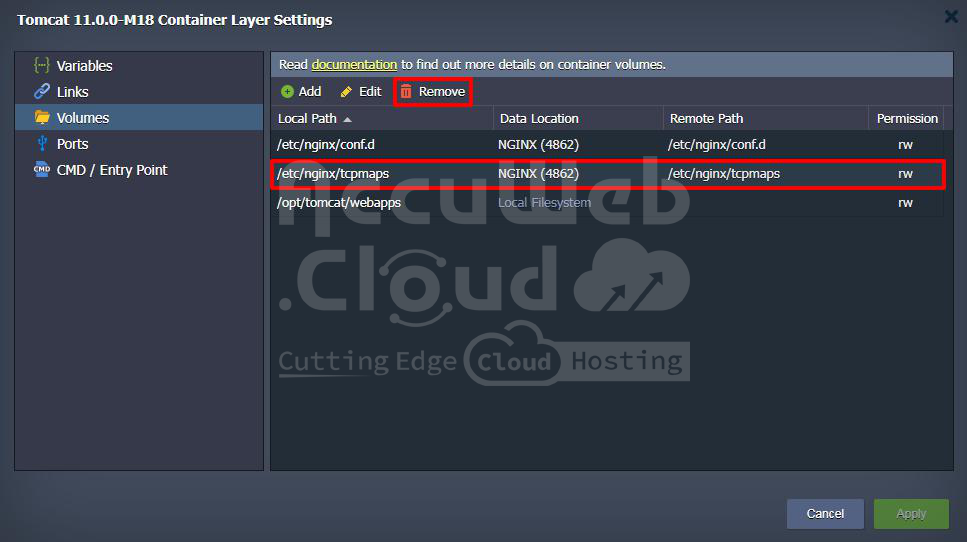The image size is (967, 542).
Task: Click the Variables braces icon
Action: pos(41,65)
